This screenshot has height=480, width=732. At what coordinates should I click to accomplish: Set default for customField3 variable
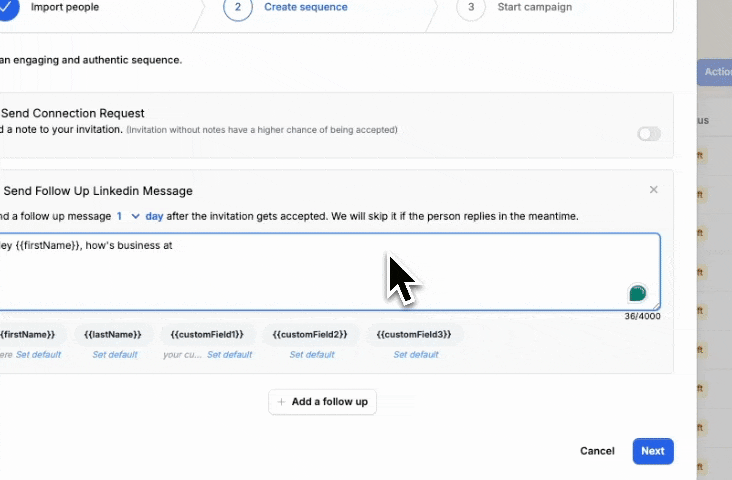pyautogui.click(x=416, y=354)
